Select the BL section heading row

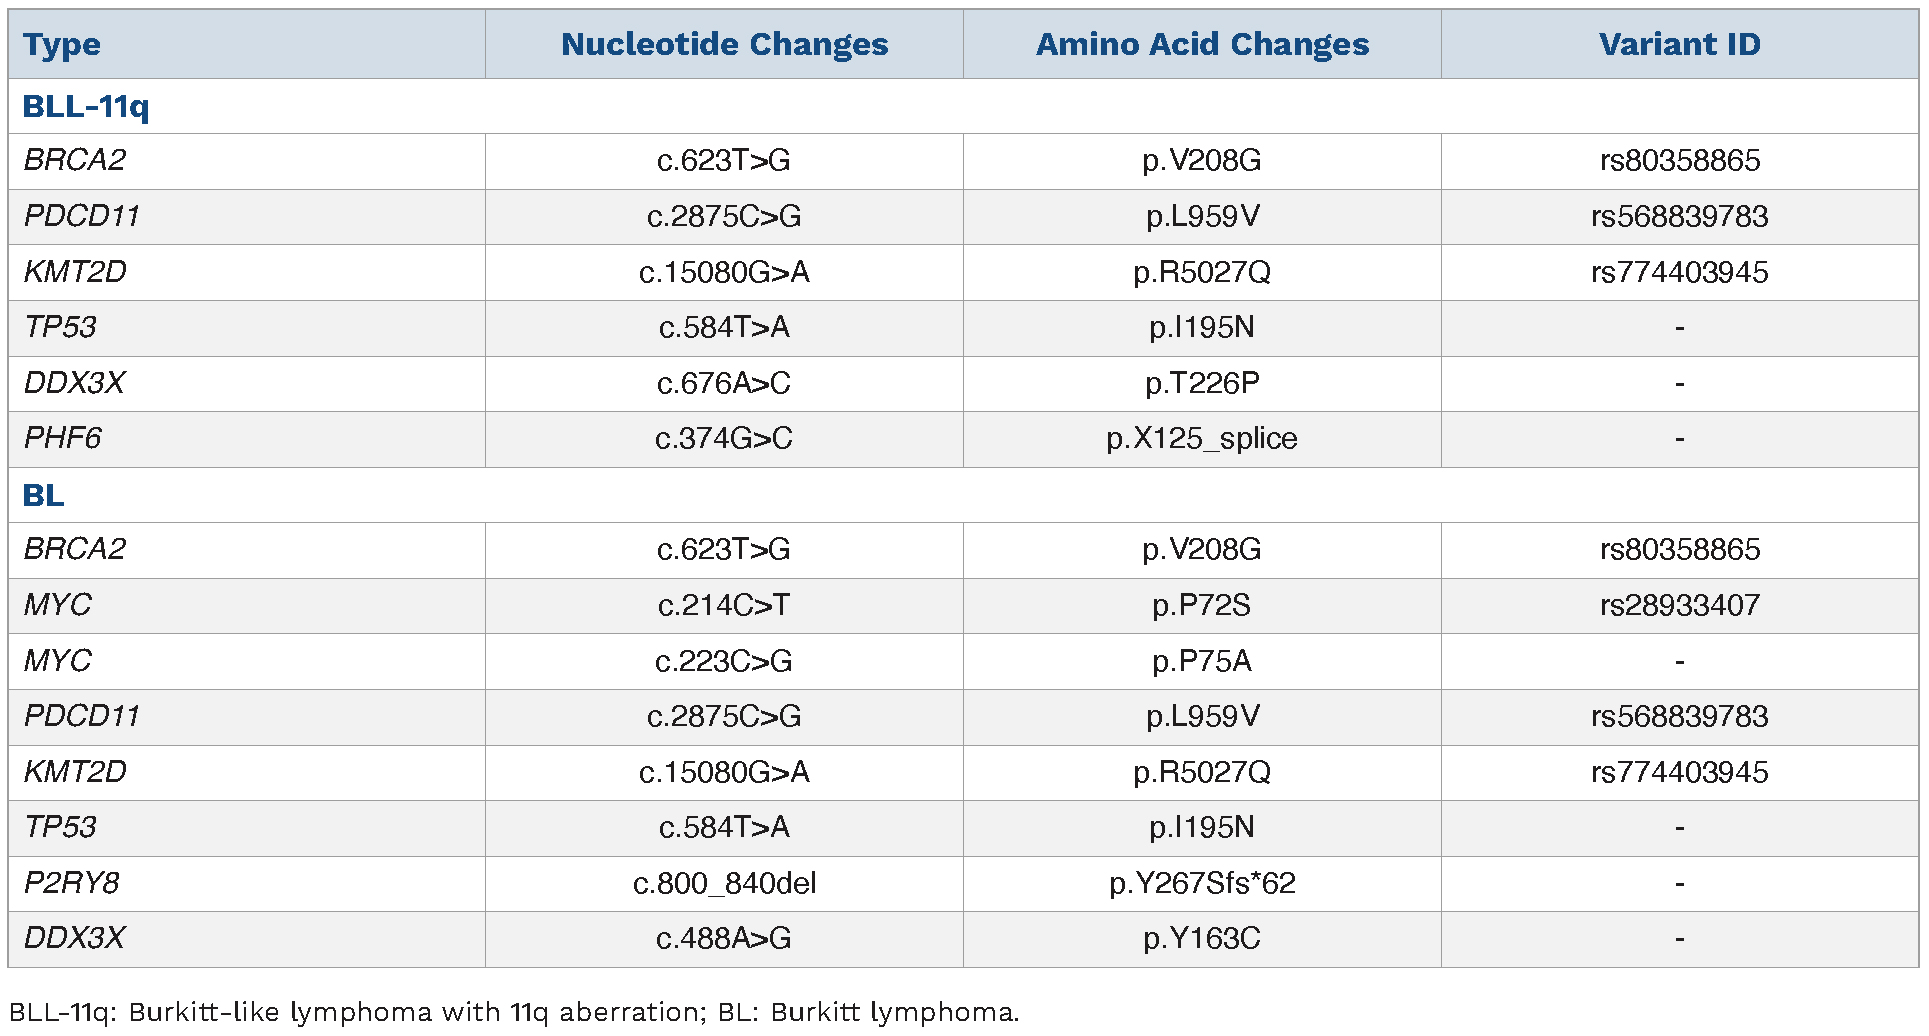pyautogui.click(x=44, y=496)
